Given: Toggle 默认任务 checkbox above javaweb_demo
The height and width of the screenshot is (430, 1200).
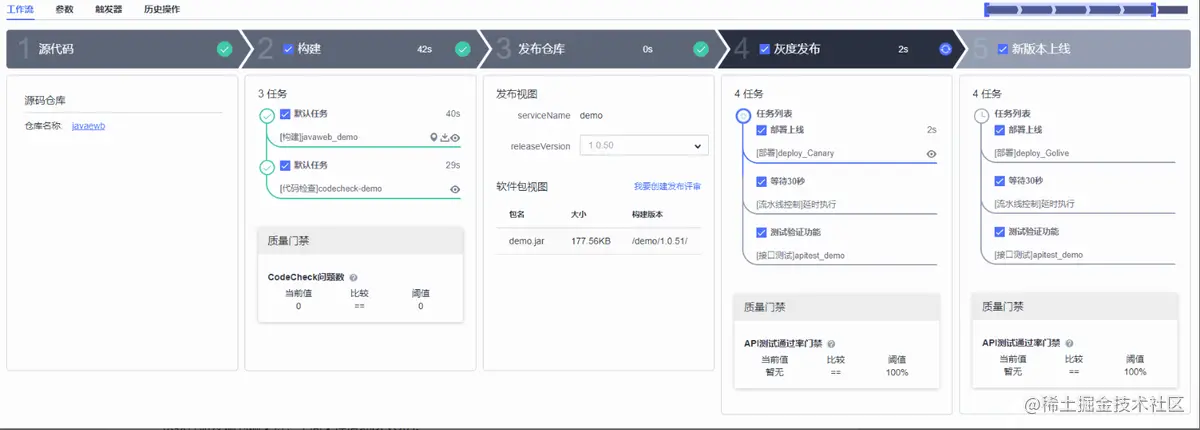Looking at the screenshot, I should coord(285,114).
